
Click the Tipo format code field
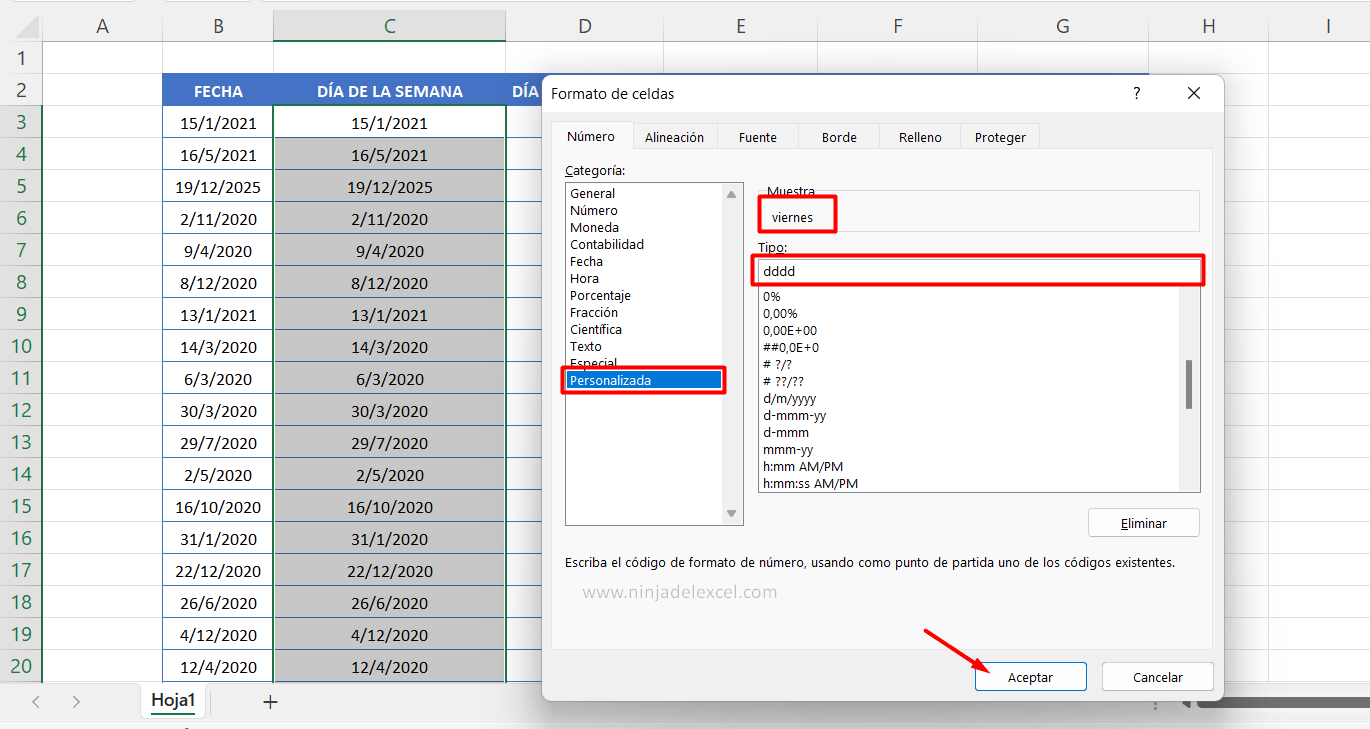(978, 271)
